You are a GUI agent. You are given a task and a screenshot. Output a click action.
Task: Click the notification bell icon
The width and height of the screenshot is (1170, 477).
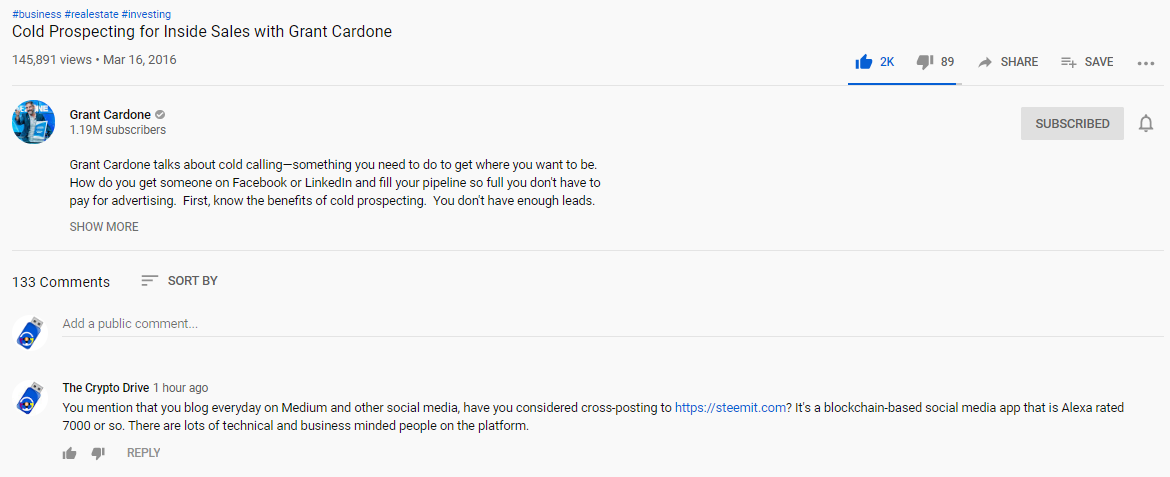click(x=1146, y=124)
